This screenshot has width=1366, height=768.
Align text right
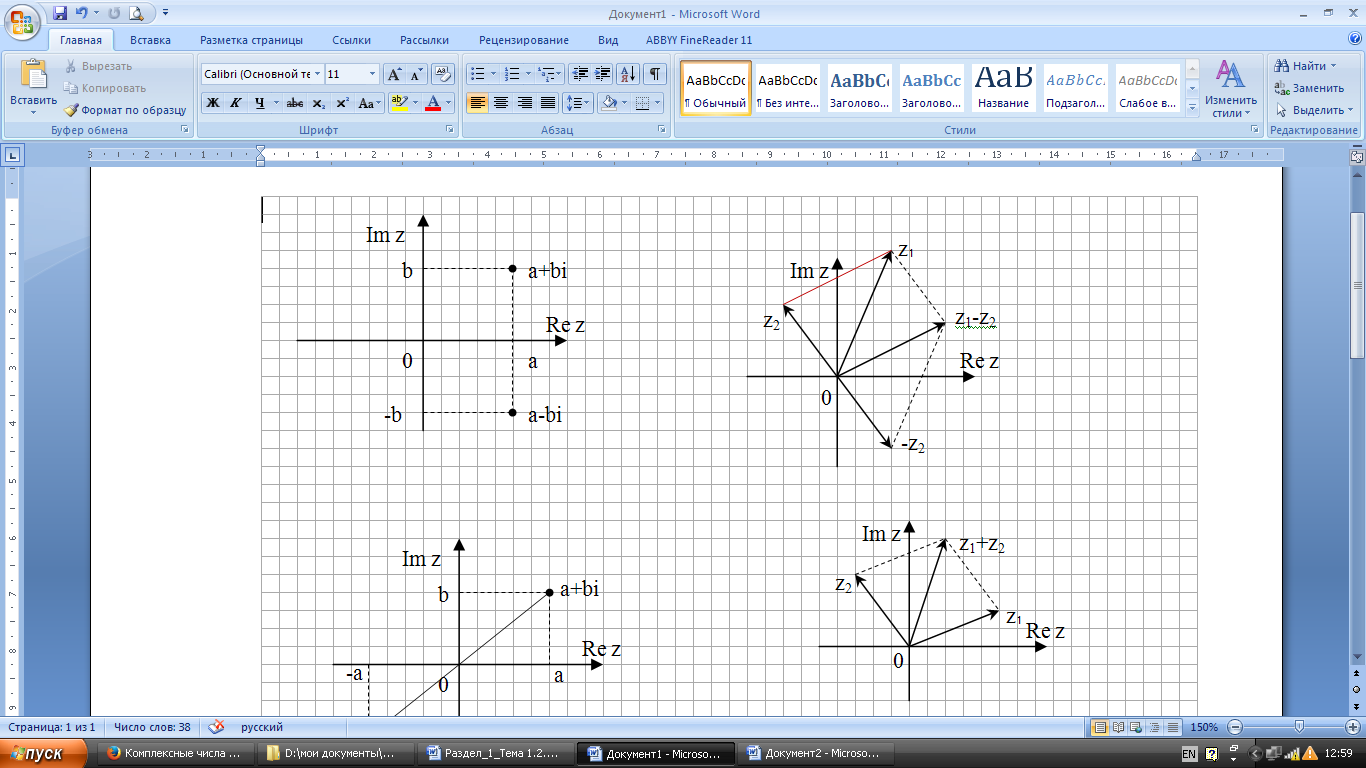524,102
